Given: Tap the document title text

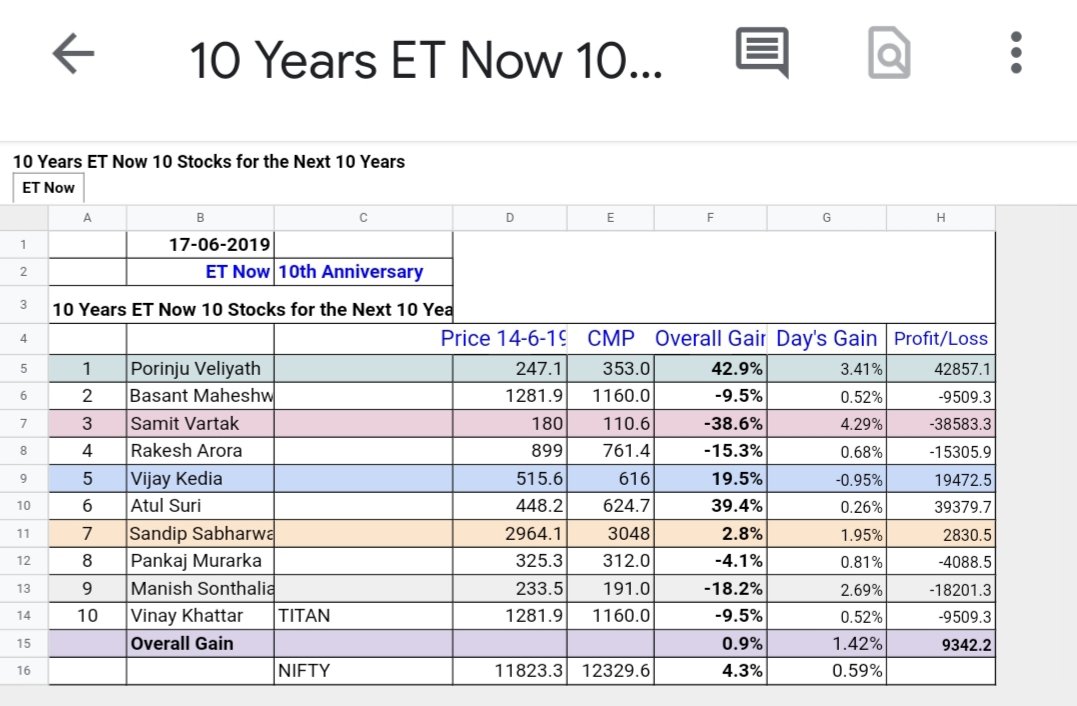Looking at the screenshot, I should coord(425,59).
